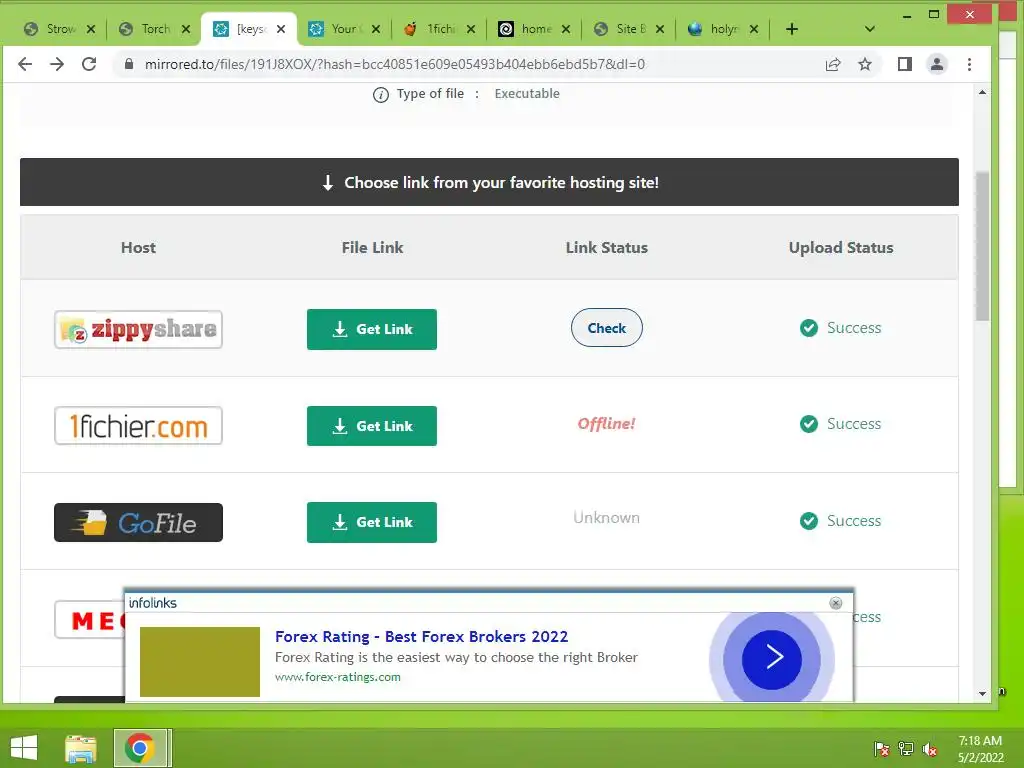Open File Explorer from taskbar
This screenshot has width=1024, height=768.
(80, 748)
